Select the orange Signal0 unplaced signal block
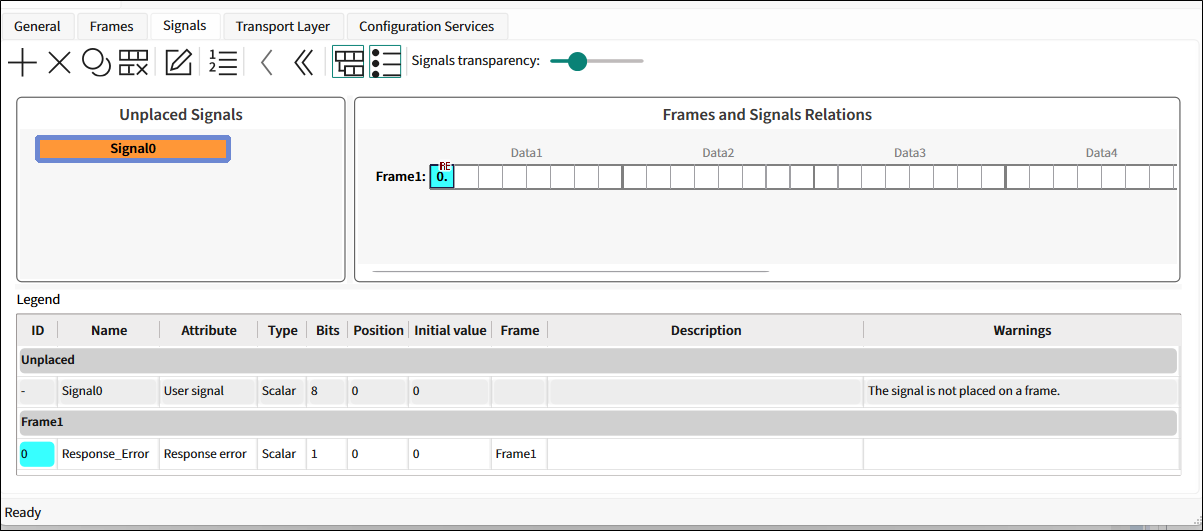Viewport: 1203px width, 531px height. coord(133,149)
